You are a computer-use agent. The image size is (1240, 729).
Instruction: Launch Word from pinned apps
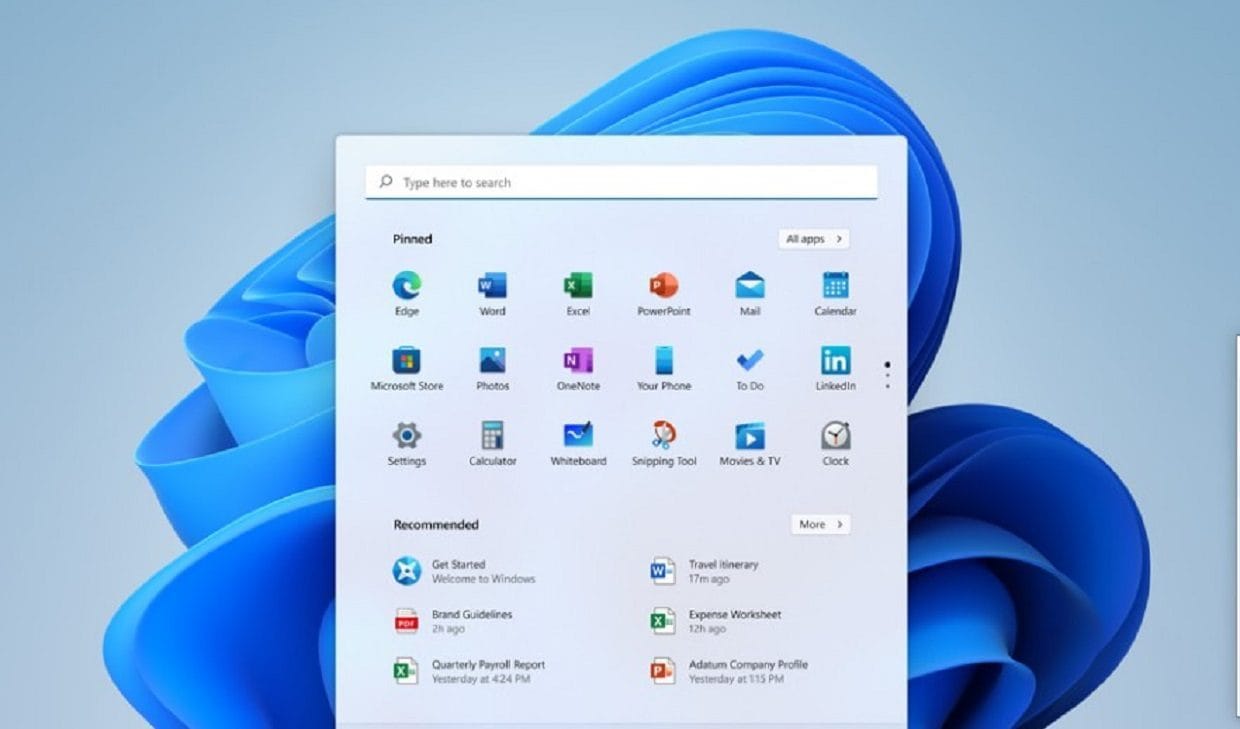[x=492, y=294]
